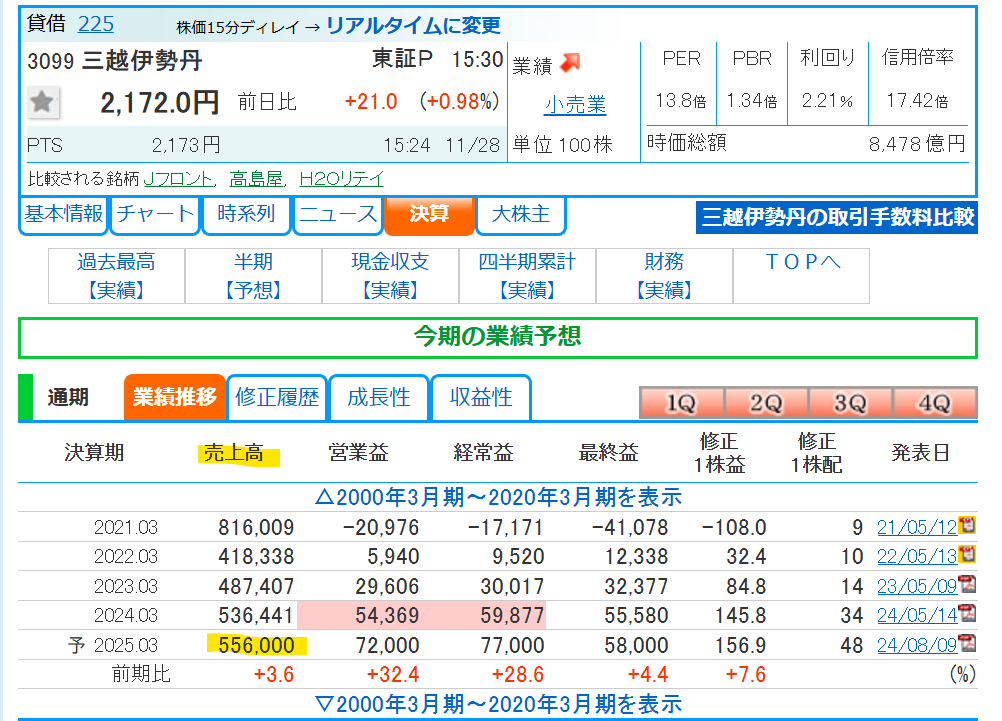1002x721 pixels.
Task: Open 財務【実績】 section link
Action: click(664, 275)
